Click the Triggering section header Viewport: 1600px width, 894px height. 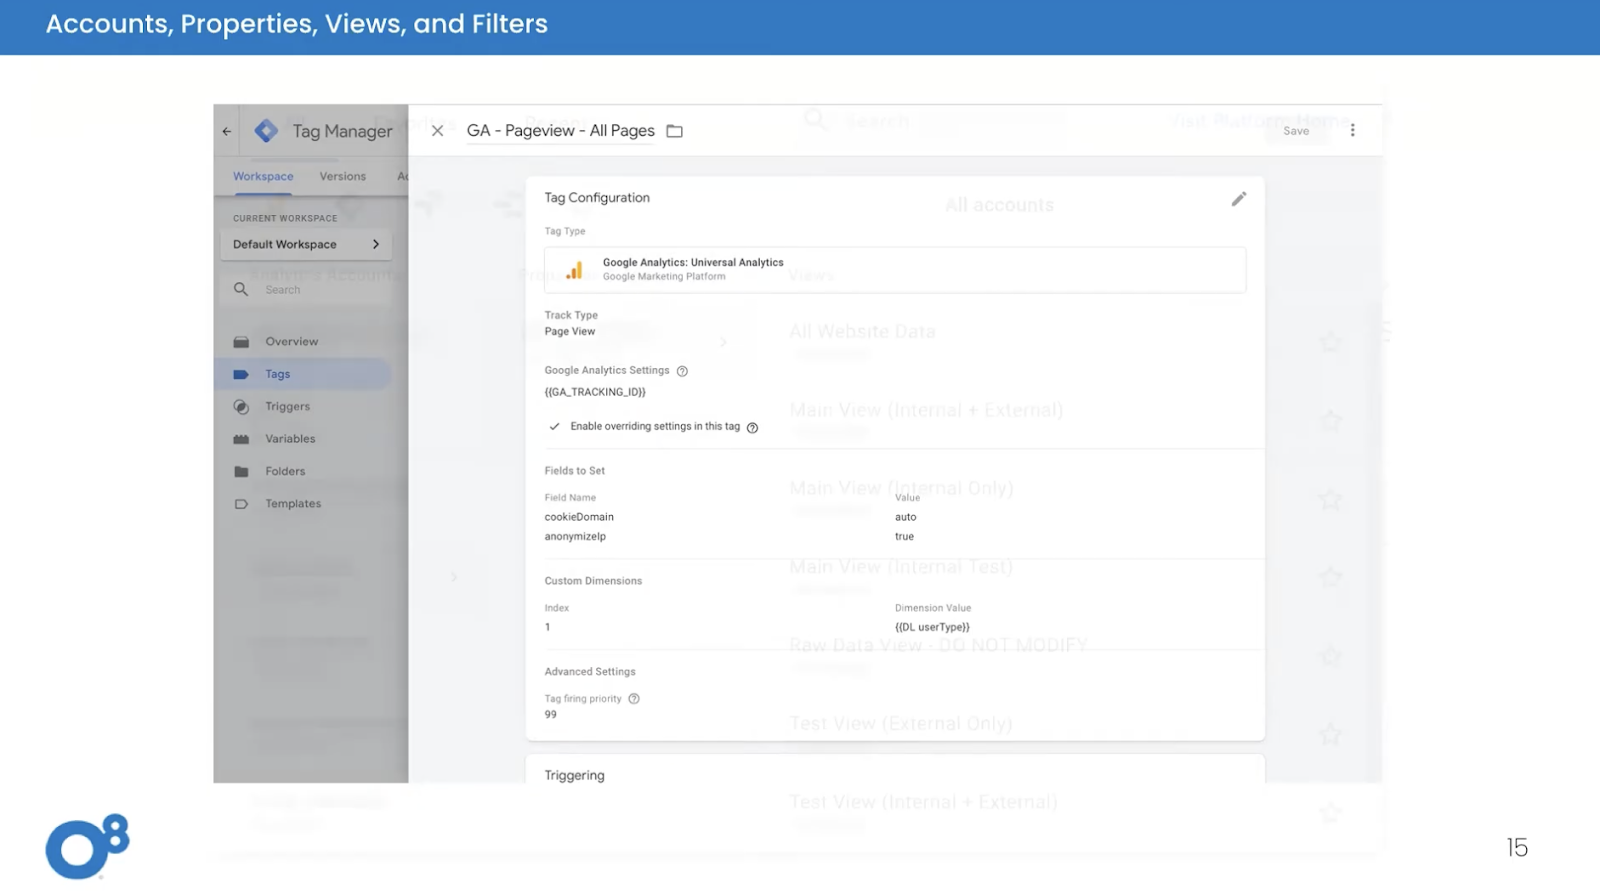click(x=574, y=775)
